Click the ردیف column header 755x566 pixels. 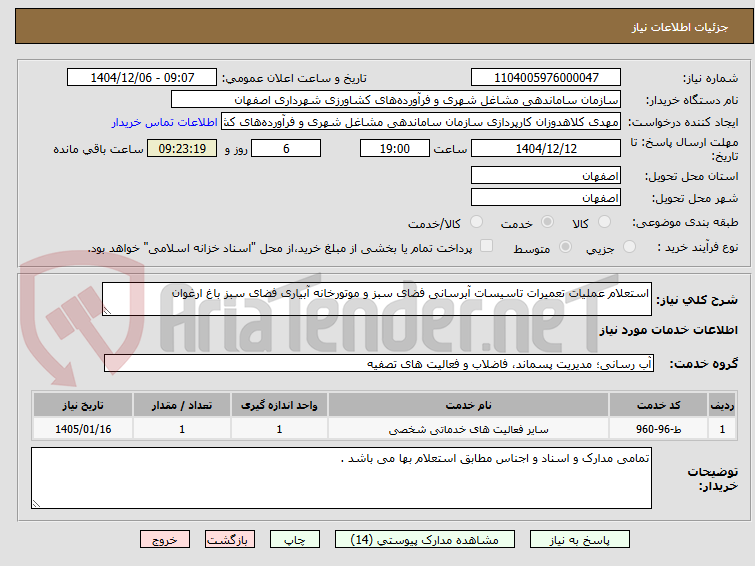click(722, 405)
